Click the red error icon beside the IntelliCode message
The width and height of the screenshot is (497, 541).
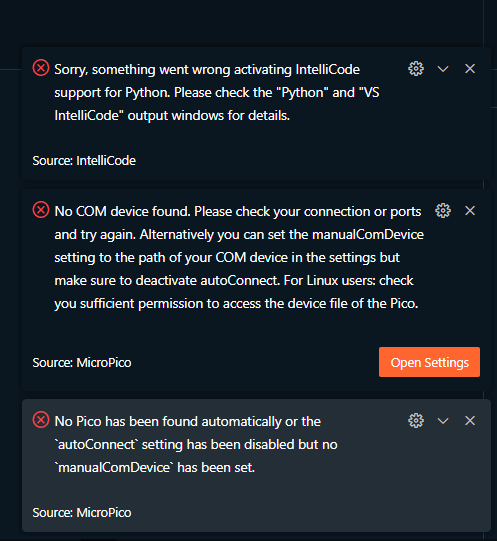click(41, 68)
